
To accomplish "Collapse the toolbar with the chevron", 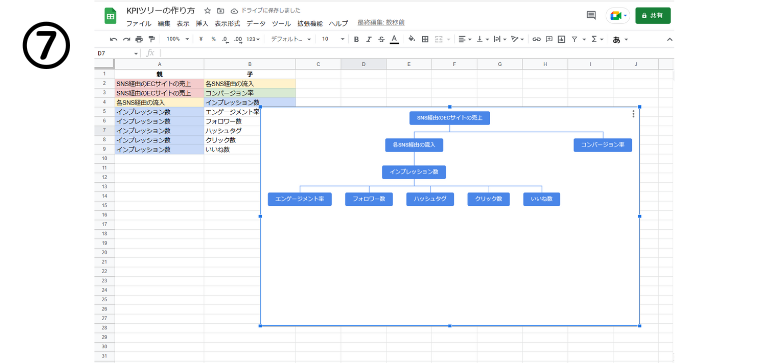I will tap(670, 39).
